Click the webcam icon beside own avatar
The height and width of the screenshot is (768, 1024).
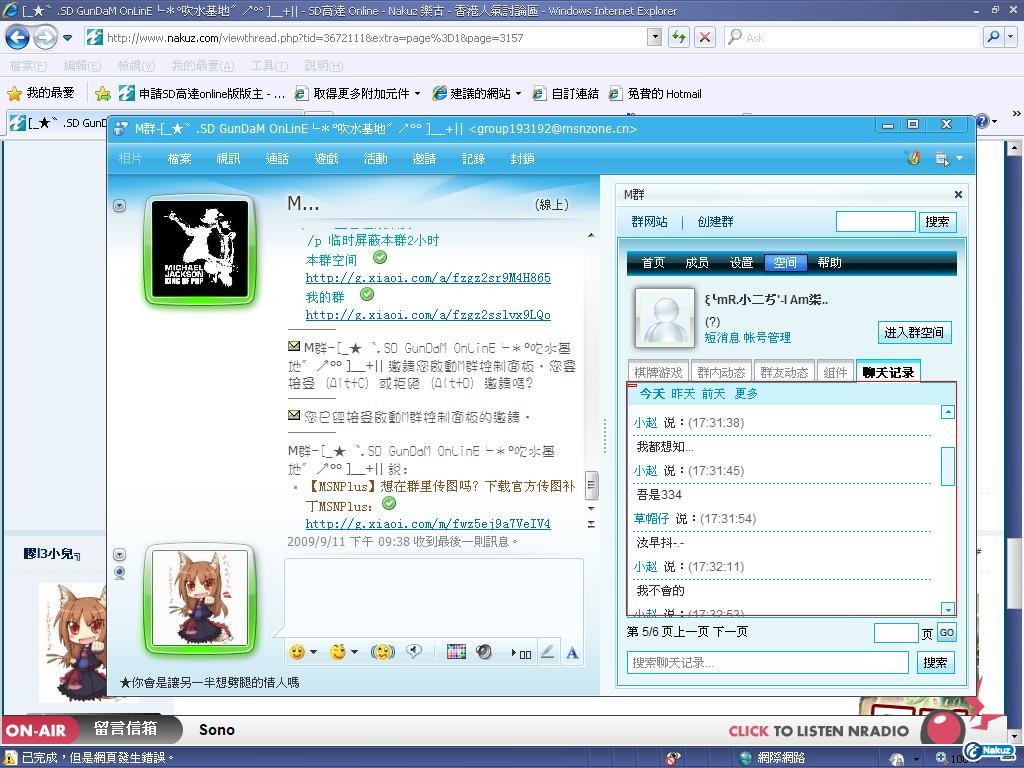(120, 573)
